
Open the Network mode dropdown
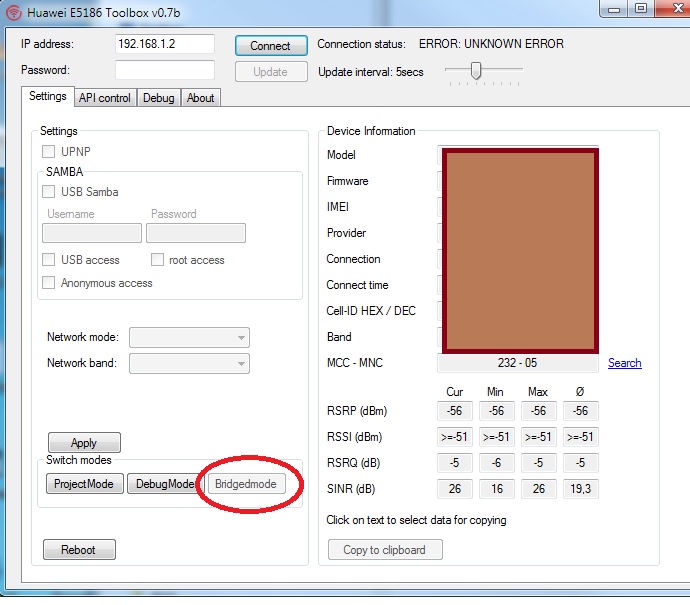189,337
